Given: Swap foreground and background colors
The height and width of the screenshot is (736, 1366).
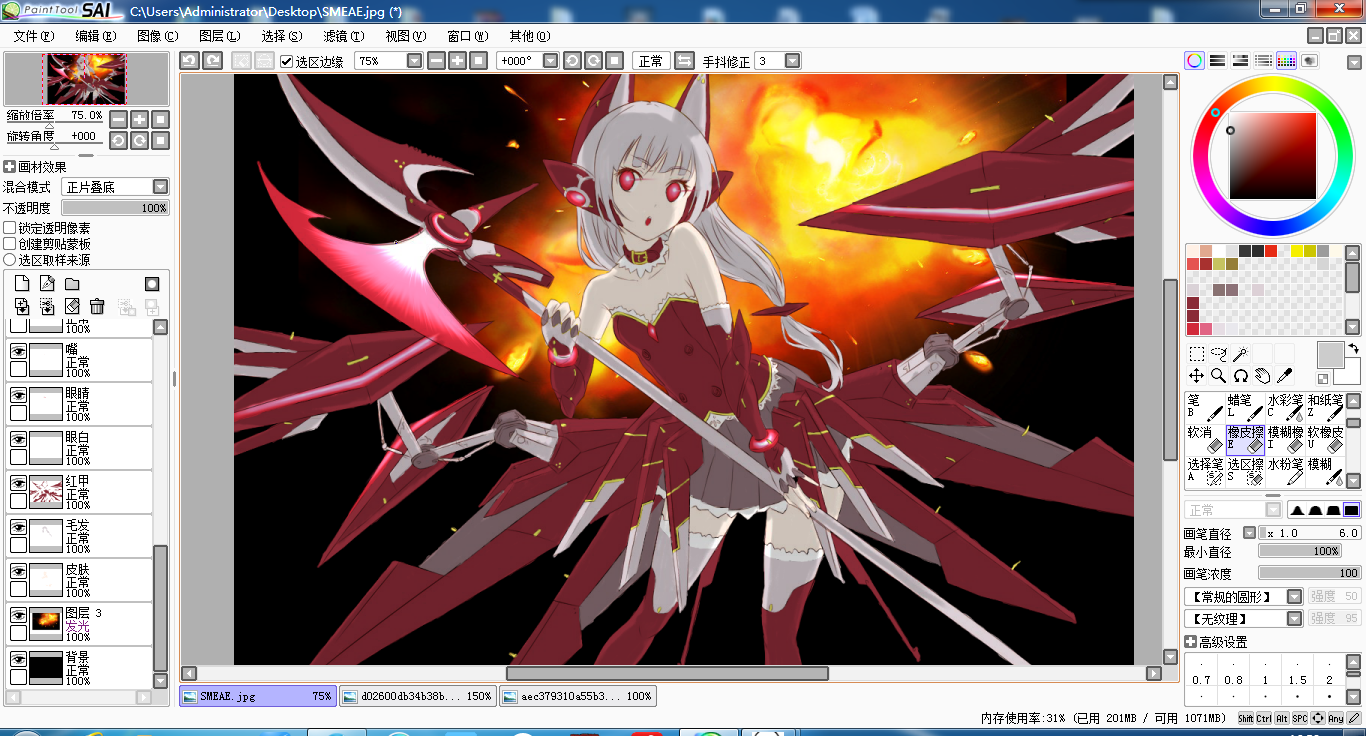Looking at the screenshot, I should click(1353, 349).
